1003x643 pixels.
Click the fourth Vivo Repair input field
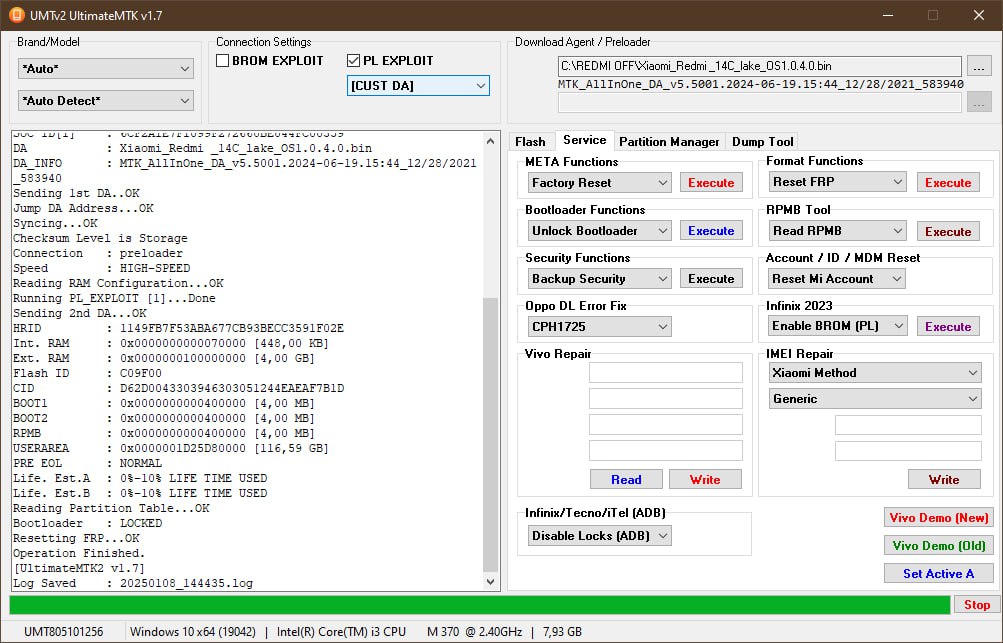(x=666, y=450)
